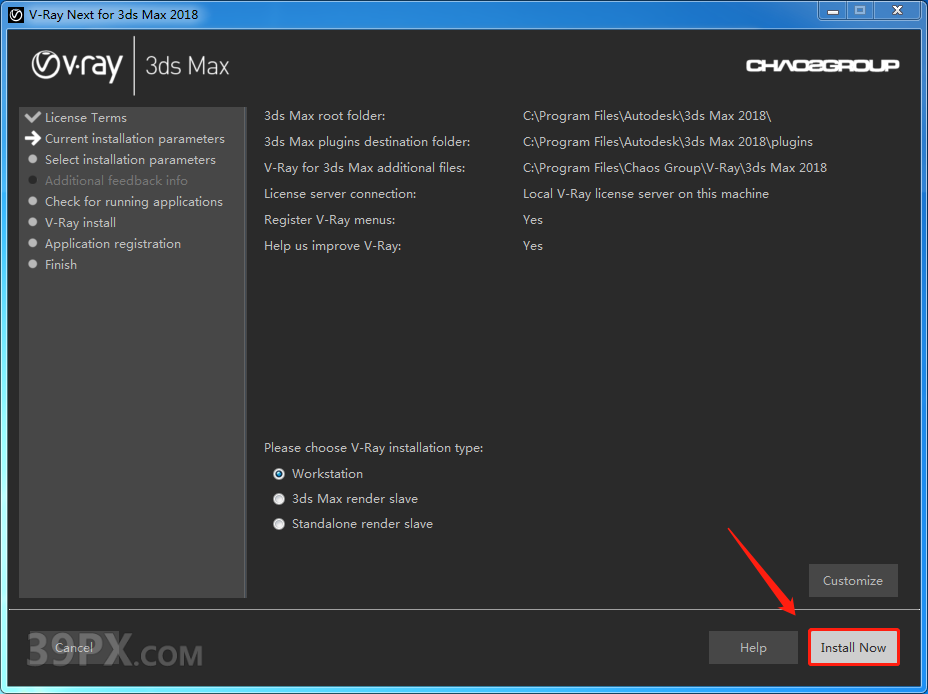Viewport: 928px width, 694px height.
Task: Select License Terms step in sidebar
Action: click(86, 117)
